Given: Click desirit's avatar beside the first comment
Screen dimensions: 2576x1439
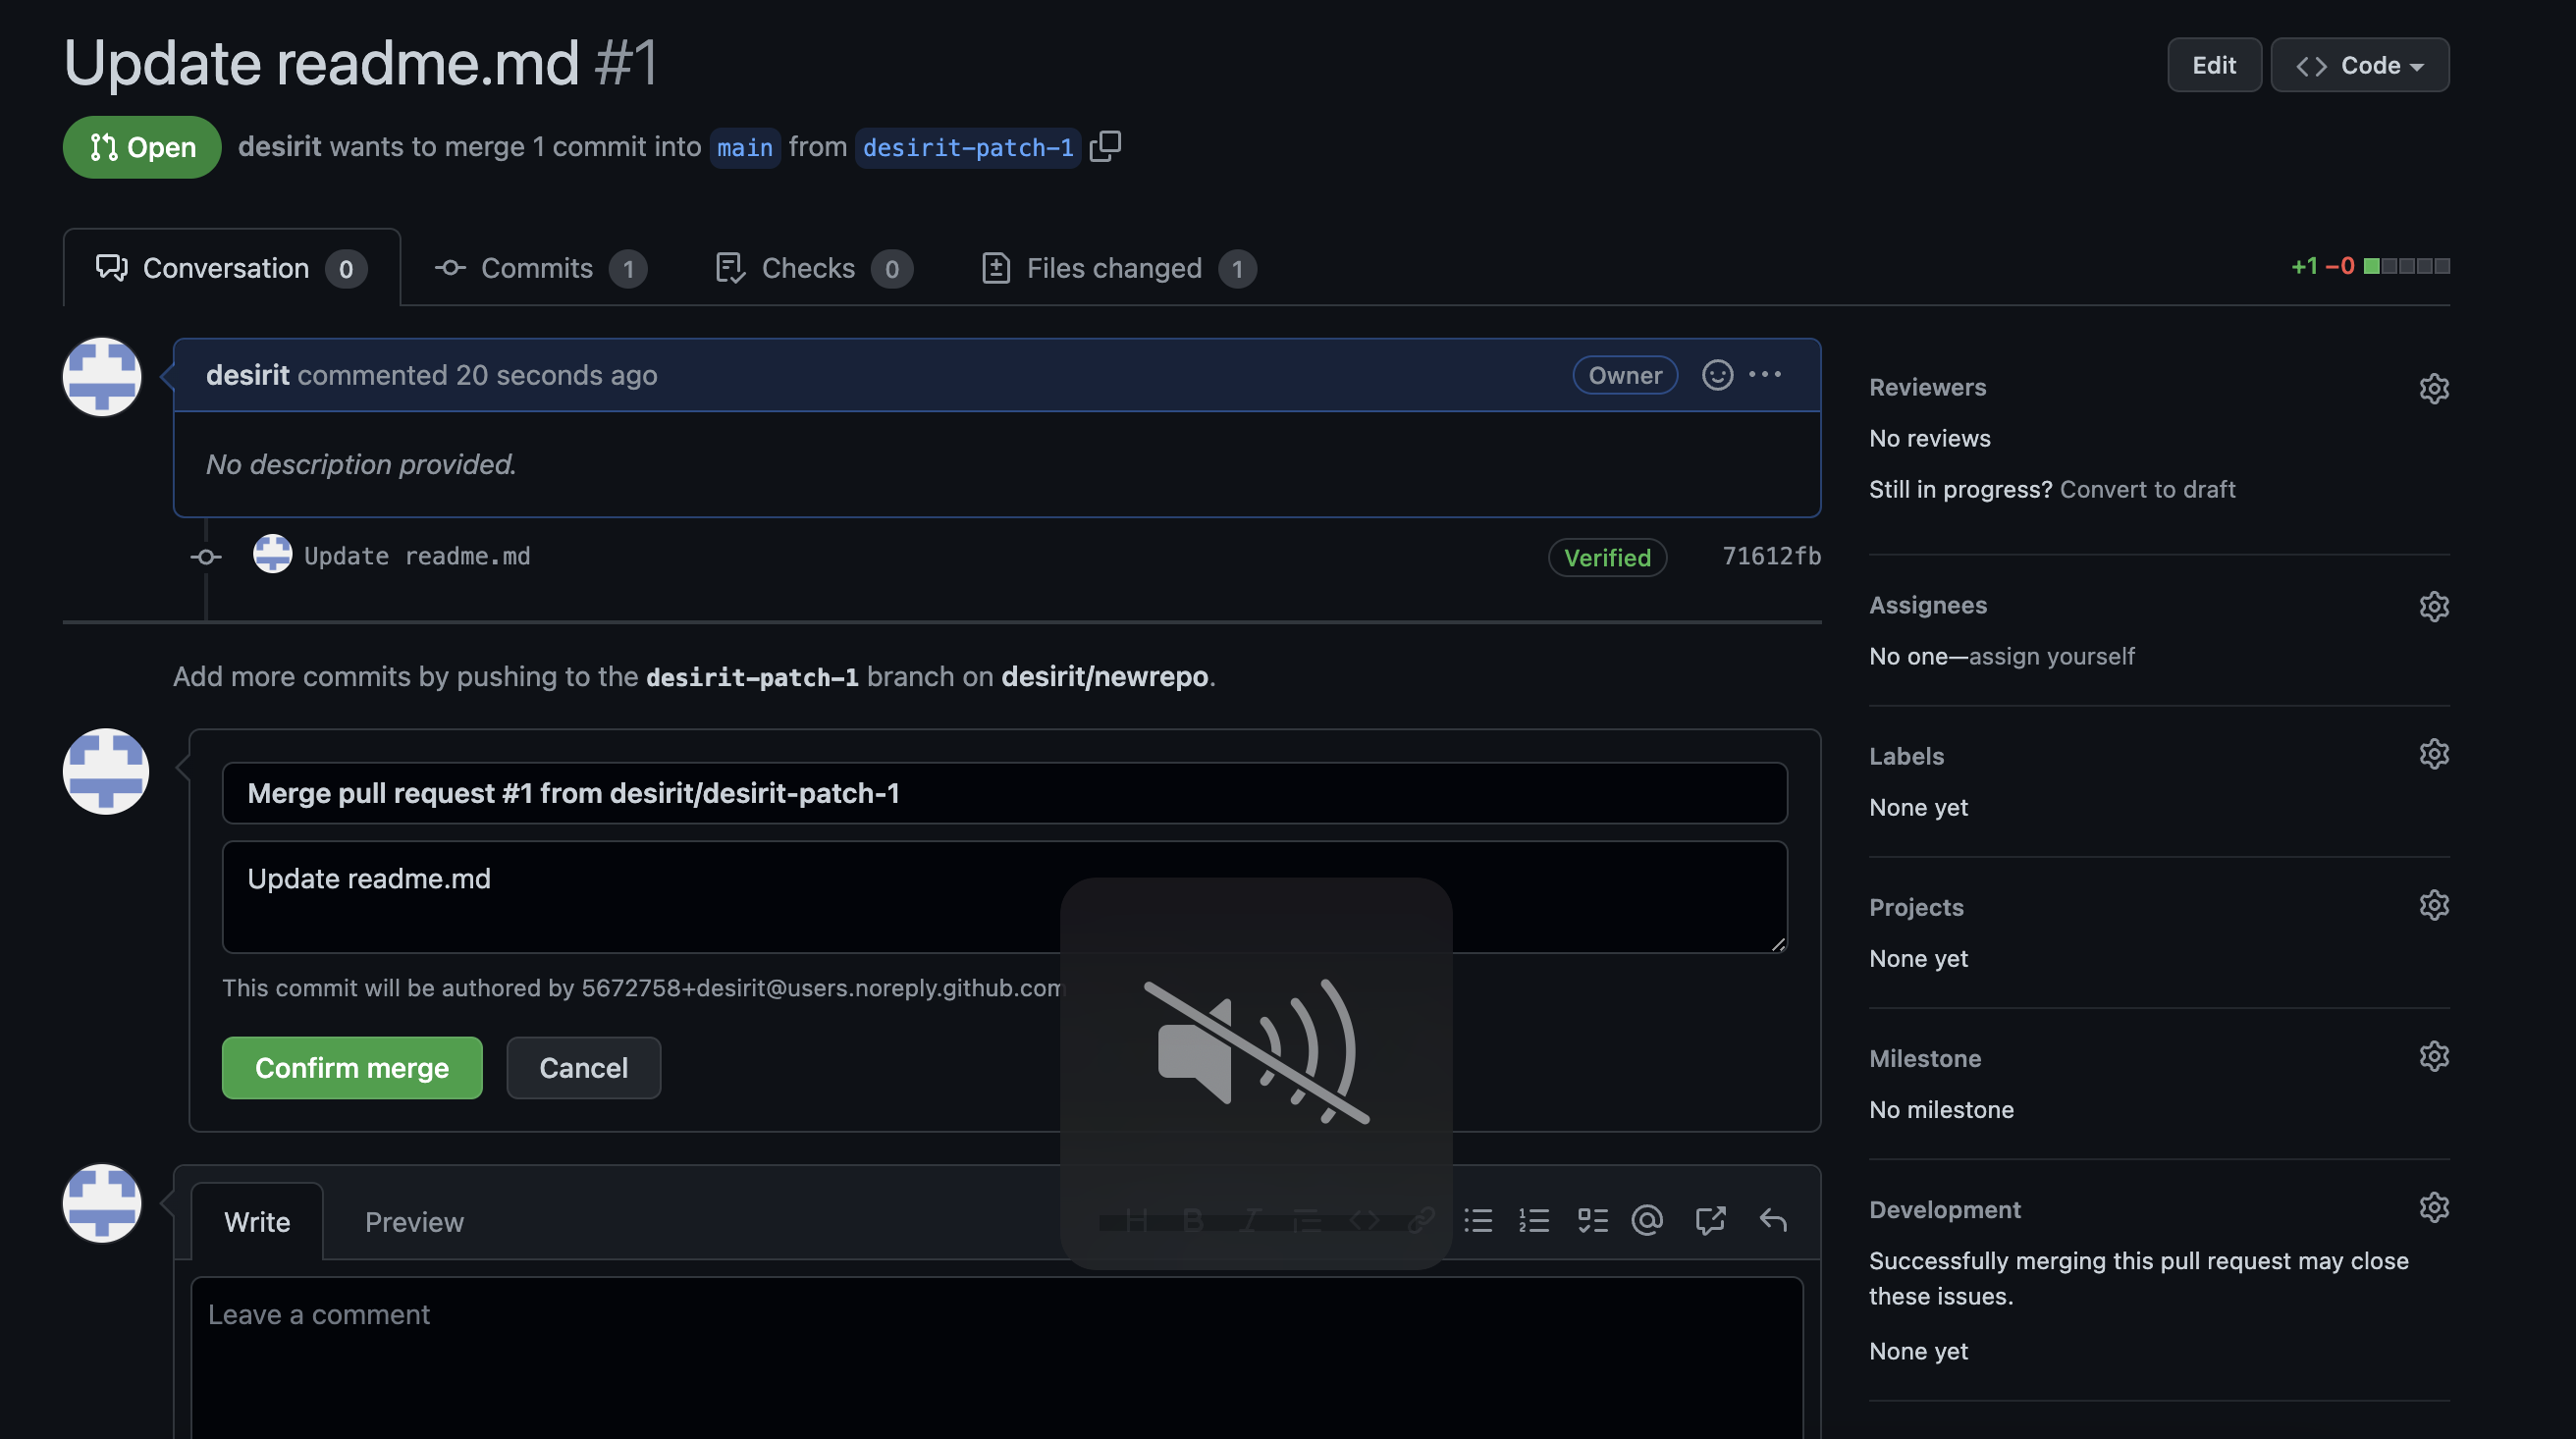Looking at the screenshot, I should click(102, 377).
